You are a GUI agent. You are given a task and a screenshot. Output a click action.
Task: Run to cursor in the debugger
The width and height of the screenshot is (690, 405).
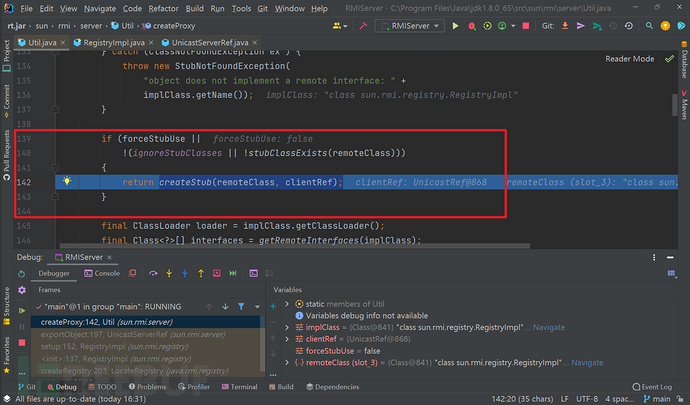point(233,273)
